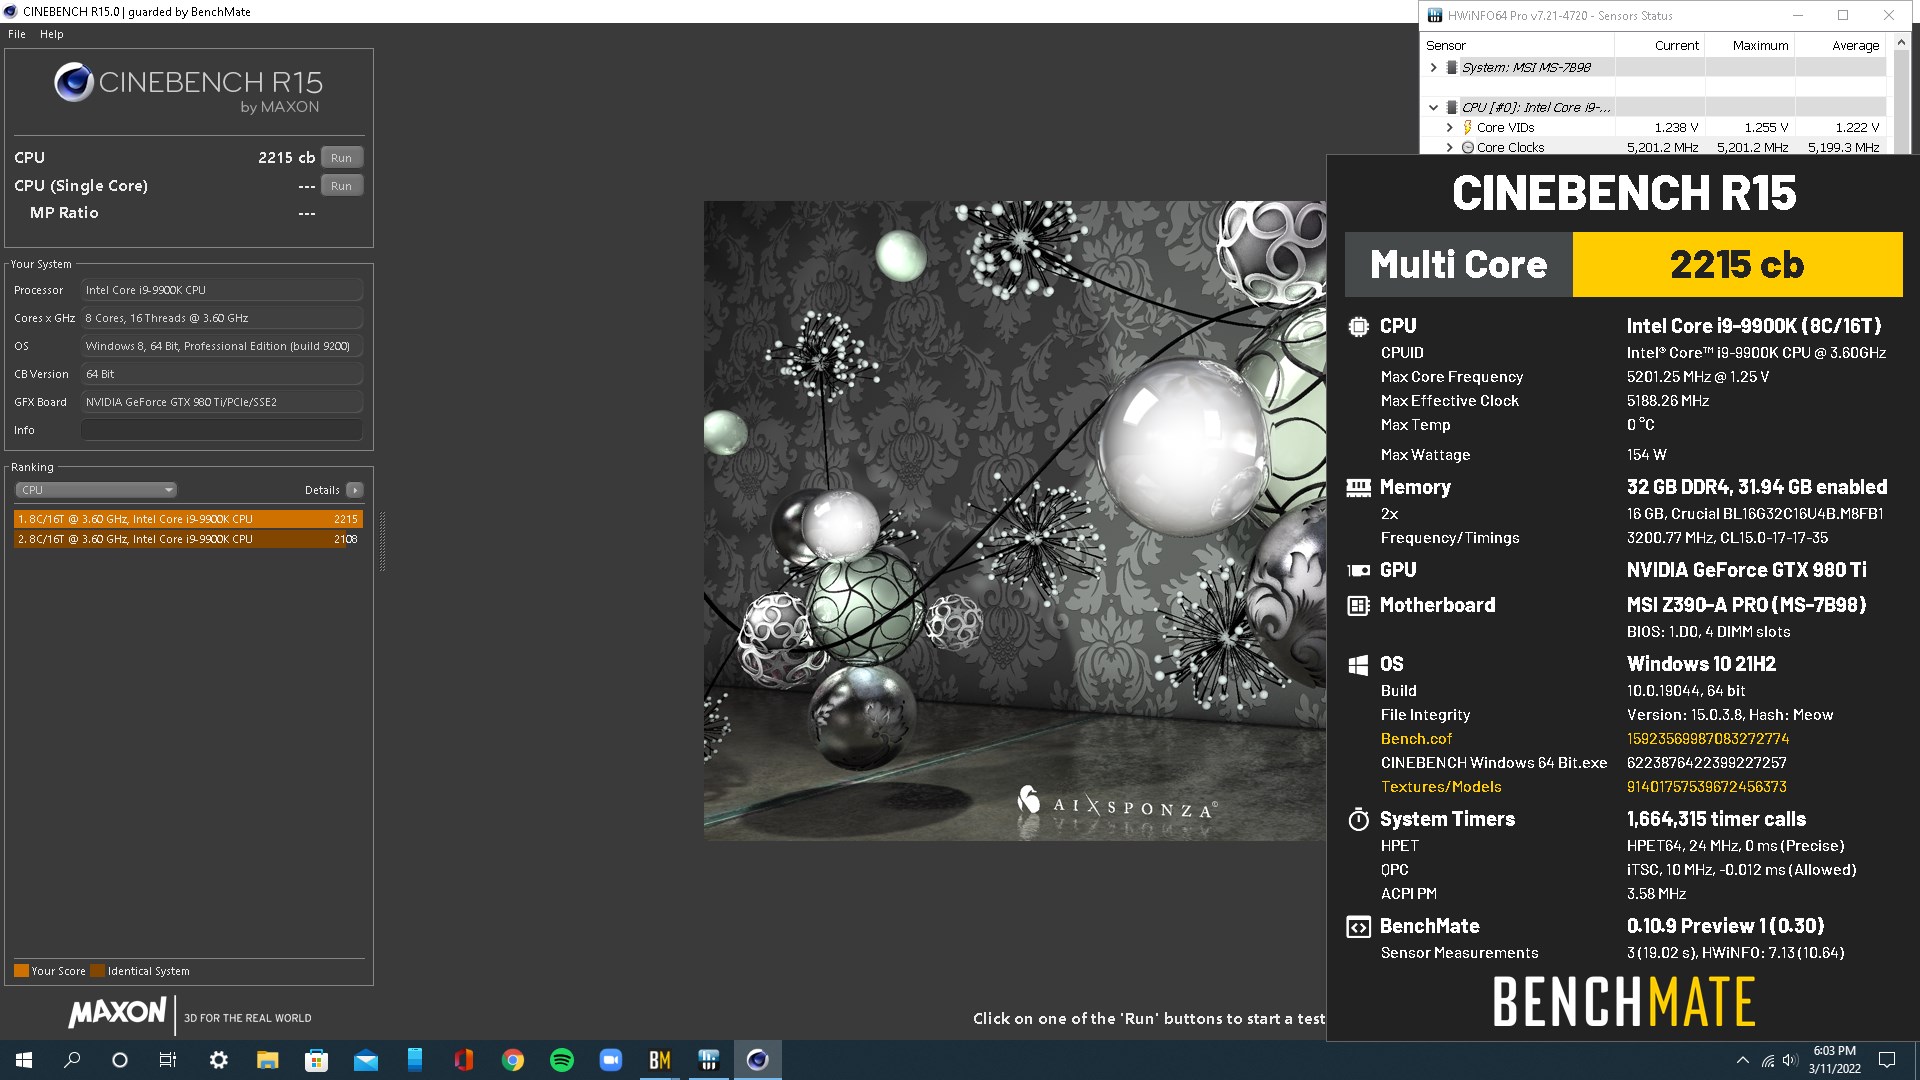This screenshot has height=1080, width=1920.
Task: Open Your Phone app on taskbar
Action: (414, 1060)
